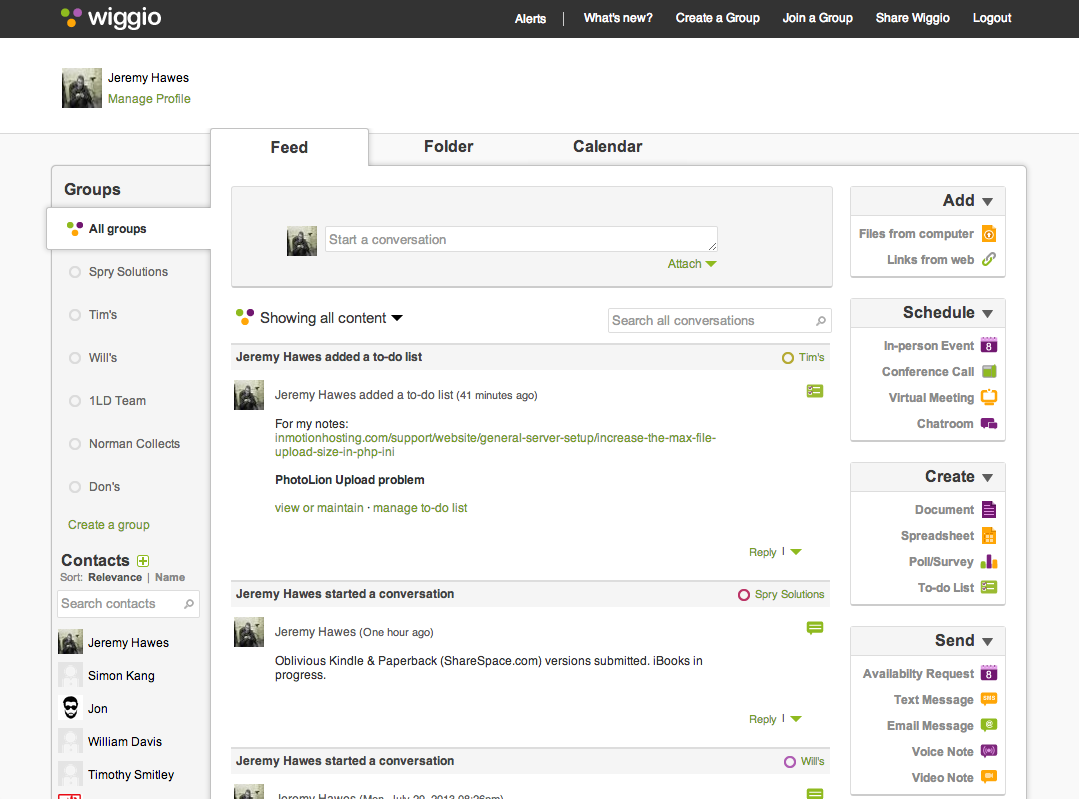
Task: Click Join a Group in top bar
Action: click(x=818, y=18)
